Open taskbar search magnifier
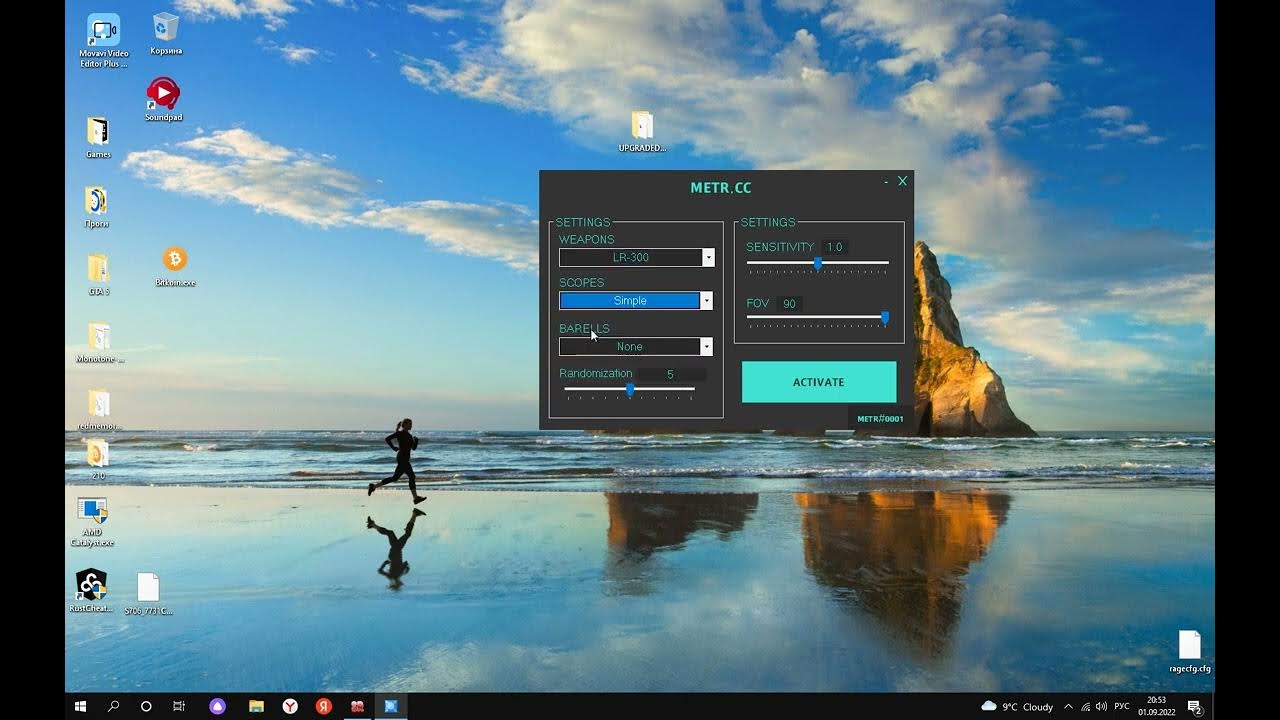 [113, 706]
